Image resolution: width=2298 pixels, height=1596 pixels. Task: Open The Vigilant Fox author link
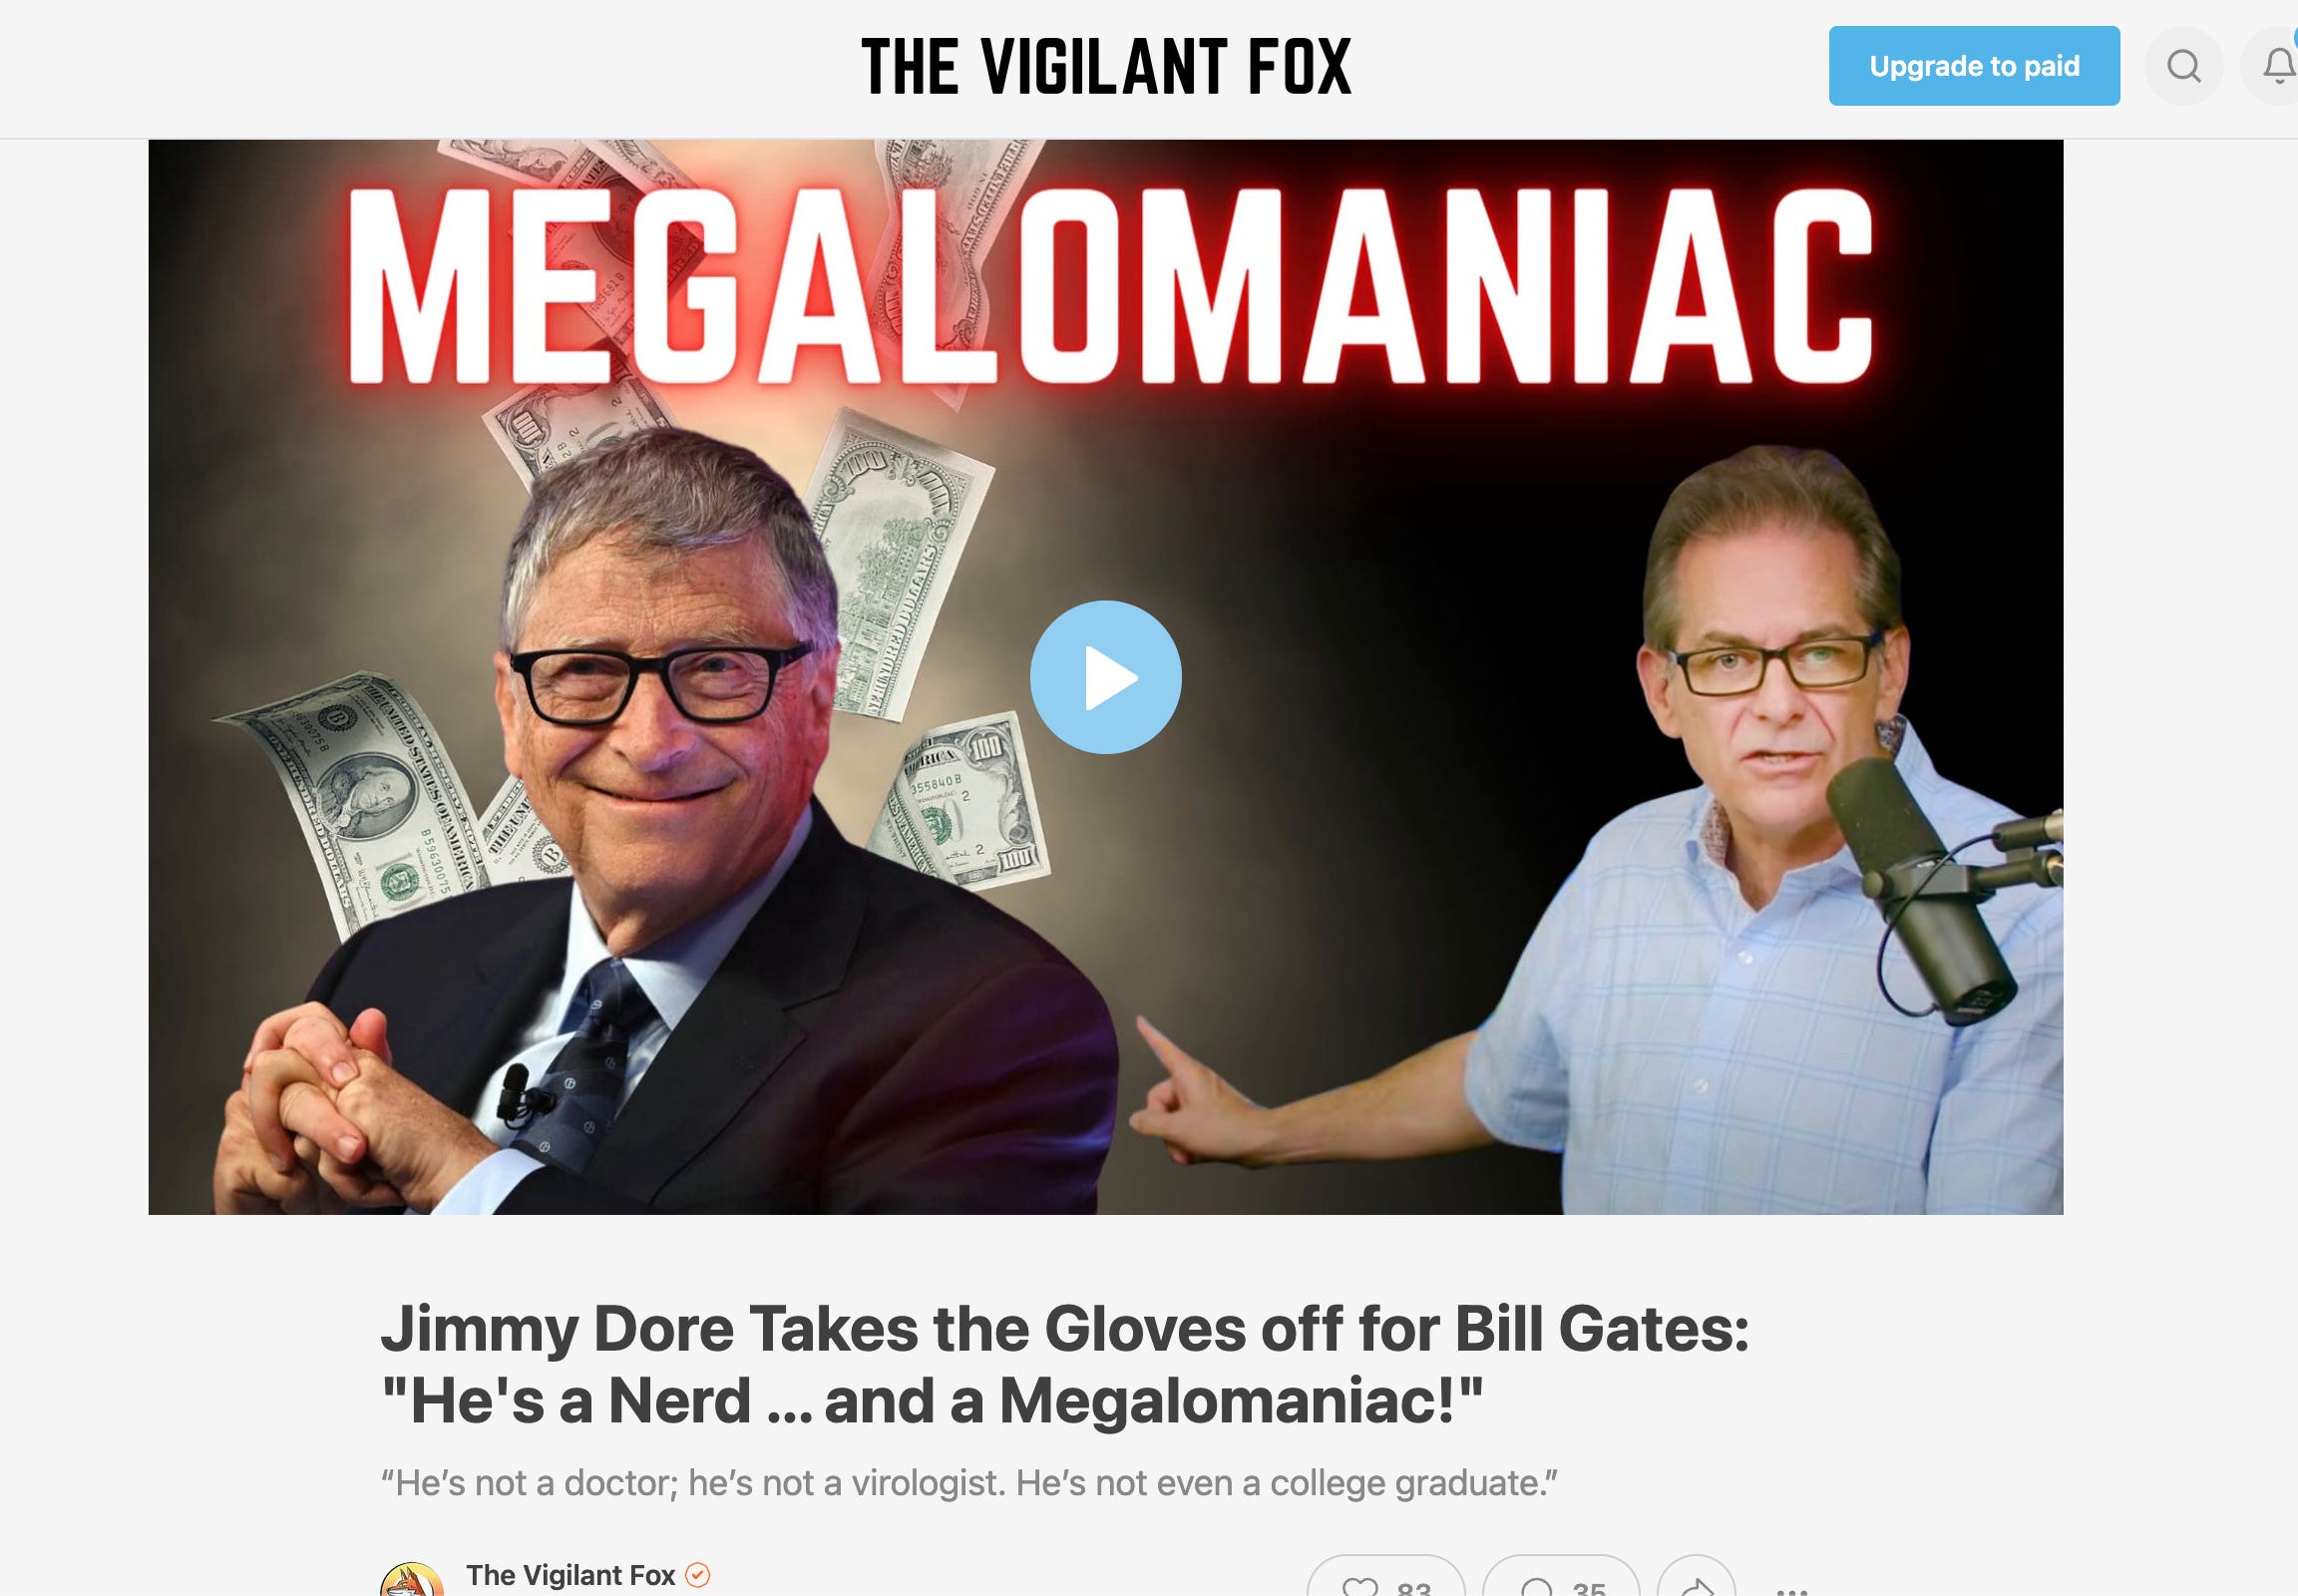(570, 1575)
